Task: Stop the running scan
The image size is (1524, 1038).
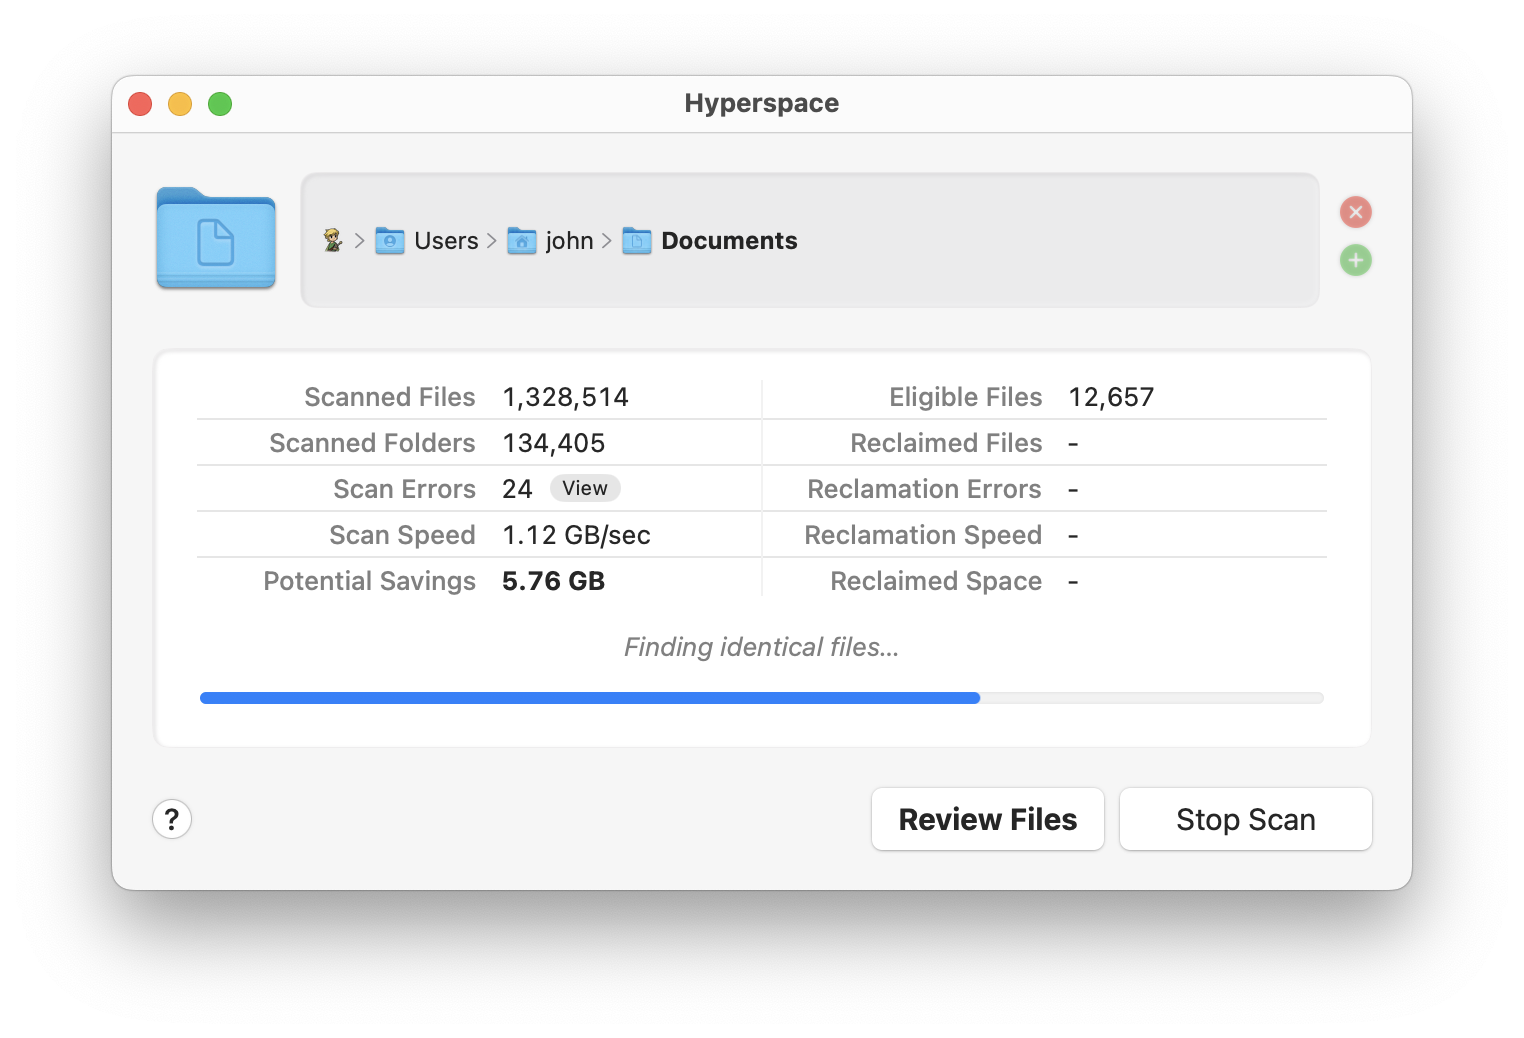Action: tap(1246, 819)
